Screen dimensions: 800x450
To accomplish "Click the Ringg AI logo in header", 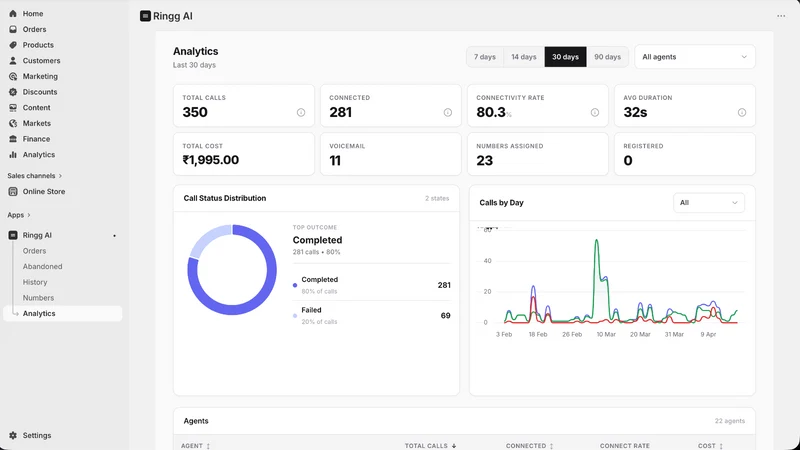I will click(x=145, y=16).
